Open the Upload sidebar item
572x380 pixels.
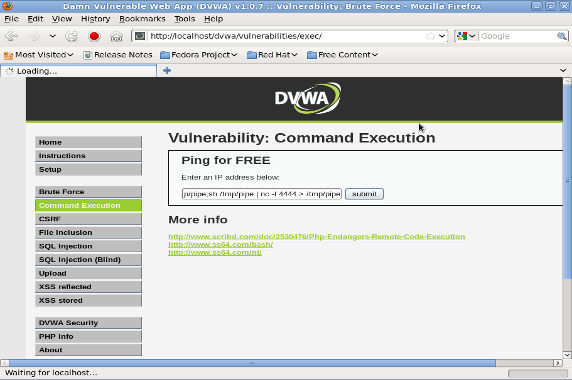click(x=88, y=273)
